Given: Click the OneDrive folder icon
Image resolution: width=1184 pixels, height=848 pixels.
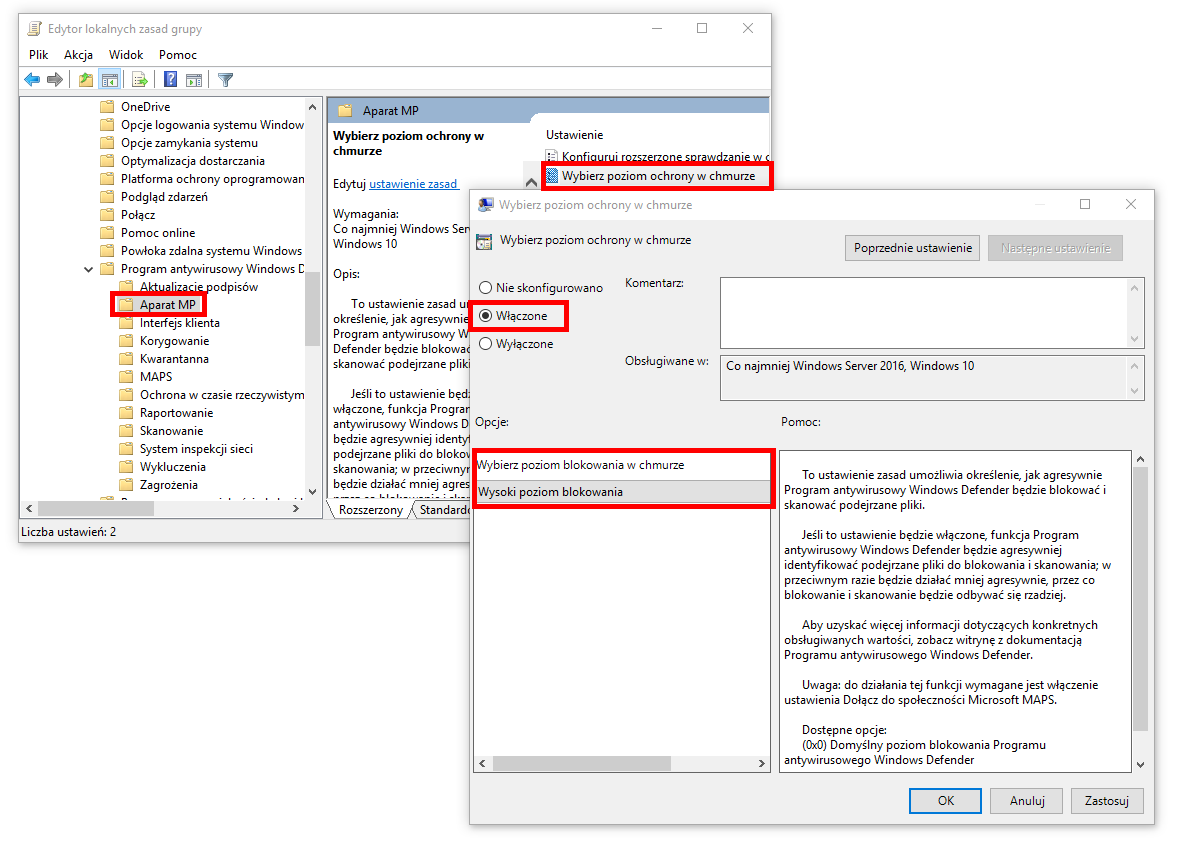Looking at the screenshot, I should [107, 106].
